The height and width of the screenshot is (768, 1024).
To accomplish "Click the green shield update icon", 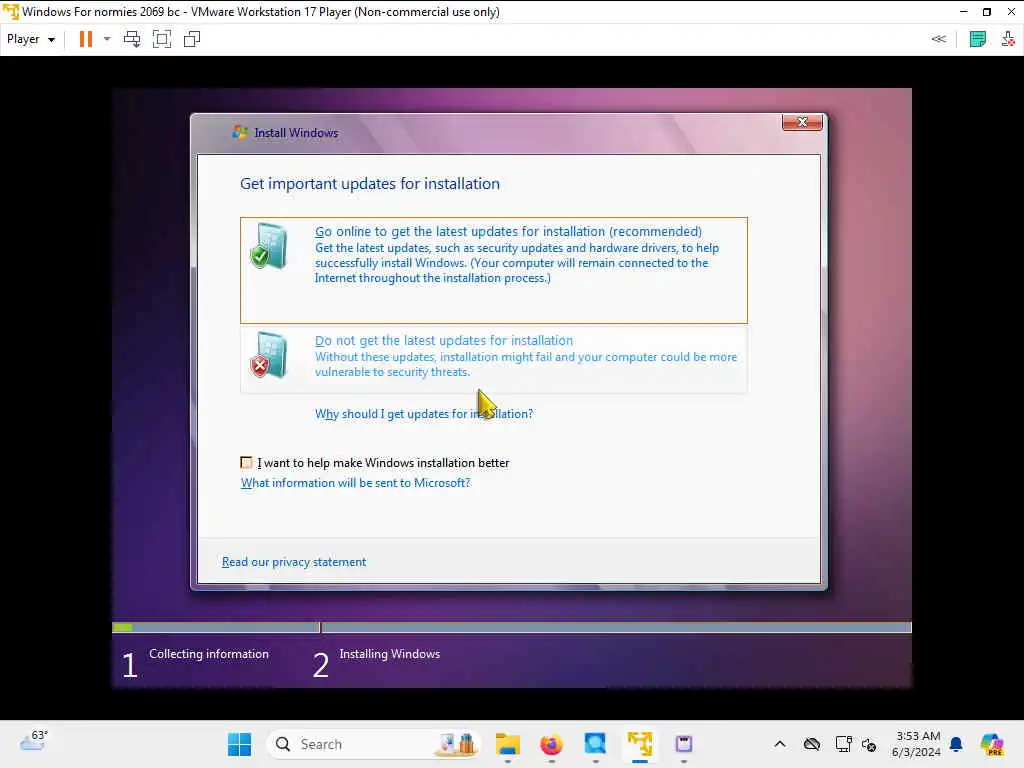I will pos(268,246).
